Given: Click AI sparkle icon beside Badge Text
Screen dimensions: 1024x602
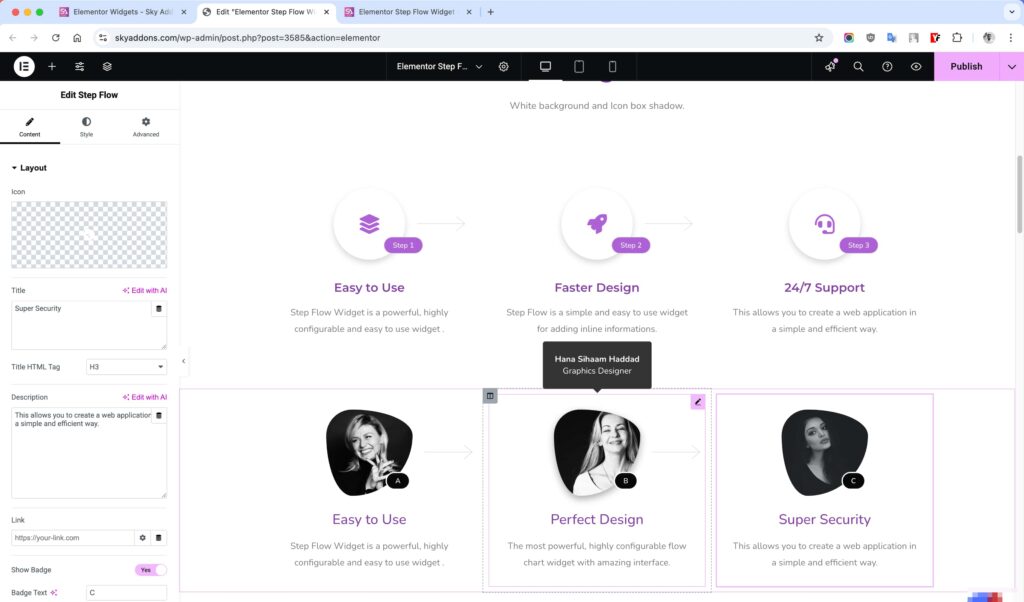Looking at the screenshot, I should (54, 593).
